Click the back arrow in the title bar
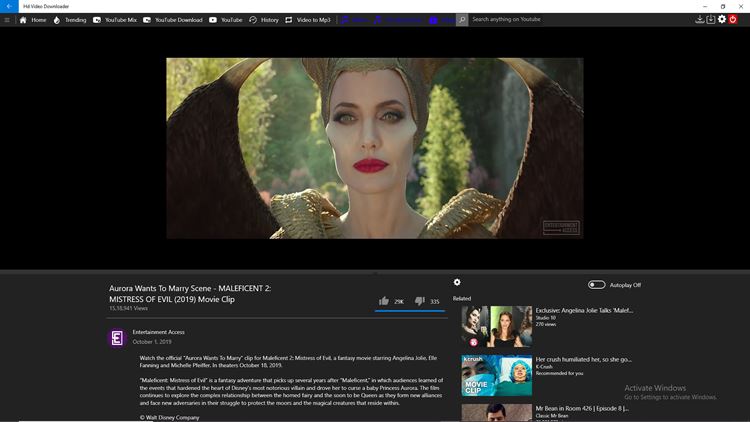The image size is (750, 422). tap(9, 6)
